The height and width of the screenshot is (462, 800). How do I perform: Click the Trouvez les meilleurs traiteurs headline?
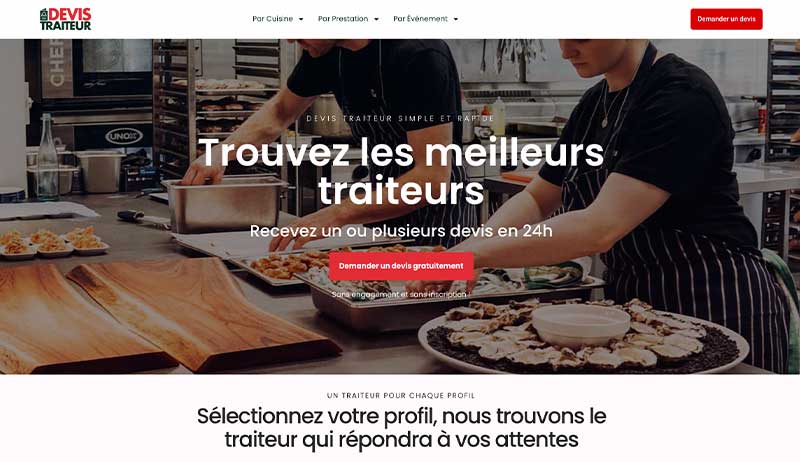tap(401, 171)
